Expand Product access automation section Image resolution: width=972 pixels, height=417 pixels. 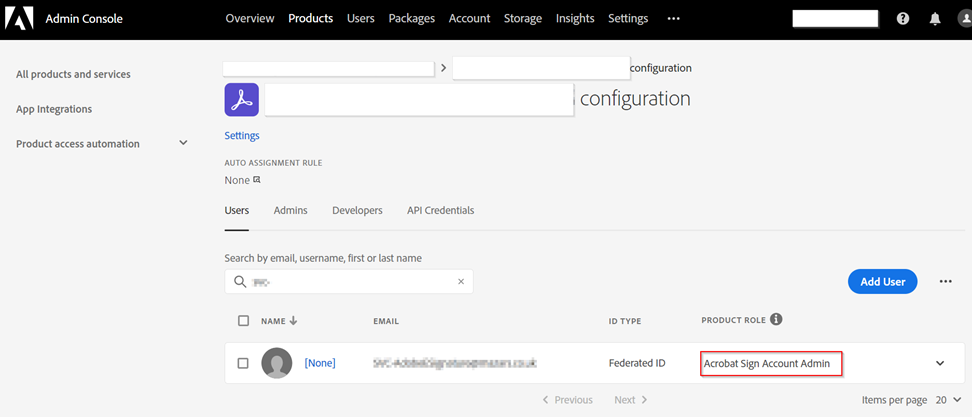point(183,143)
